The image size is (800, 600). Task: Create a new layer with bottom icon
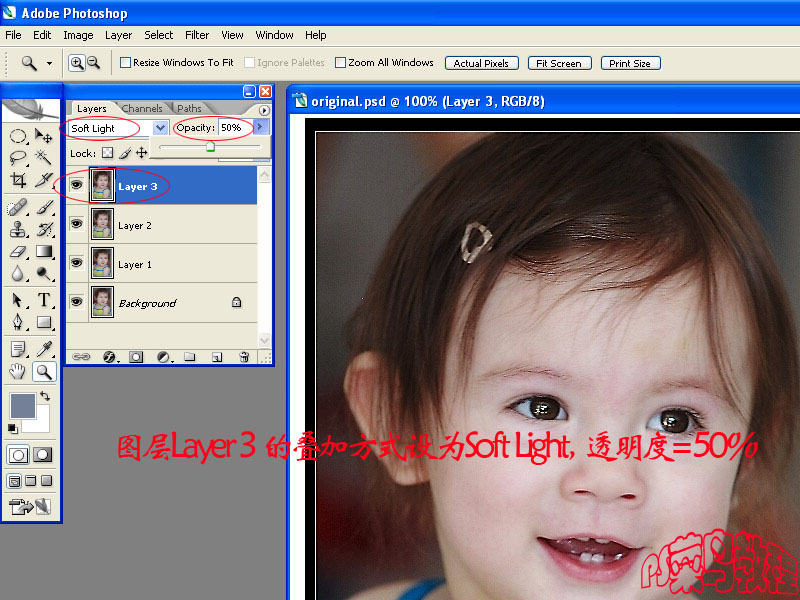point(217,357)
